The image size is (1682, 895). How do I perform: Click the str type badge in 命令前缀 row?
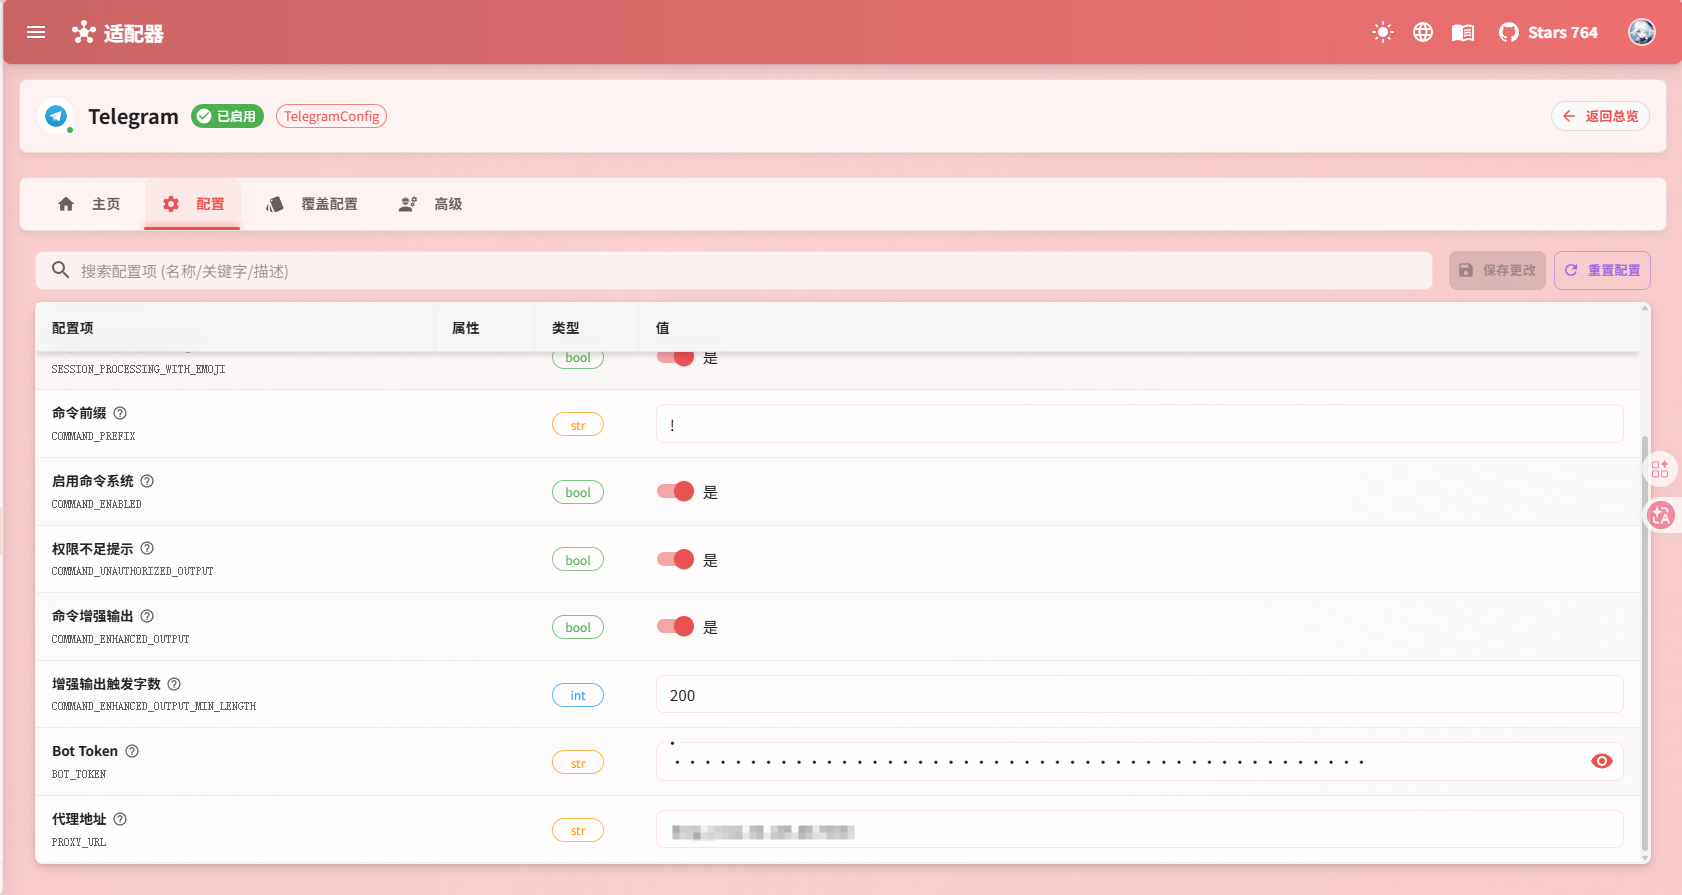pyautogui.click(x=578, y=425)
